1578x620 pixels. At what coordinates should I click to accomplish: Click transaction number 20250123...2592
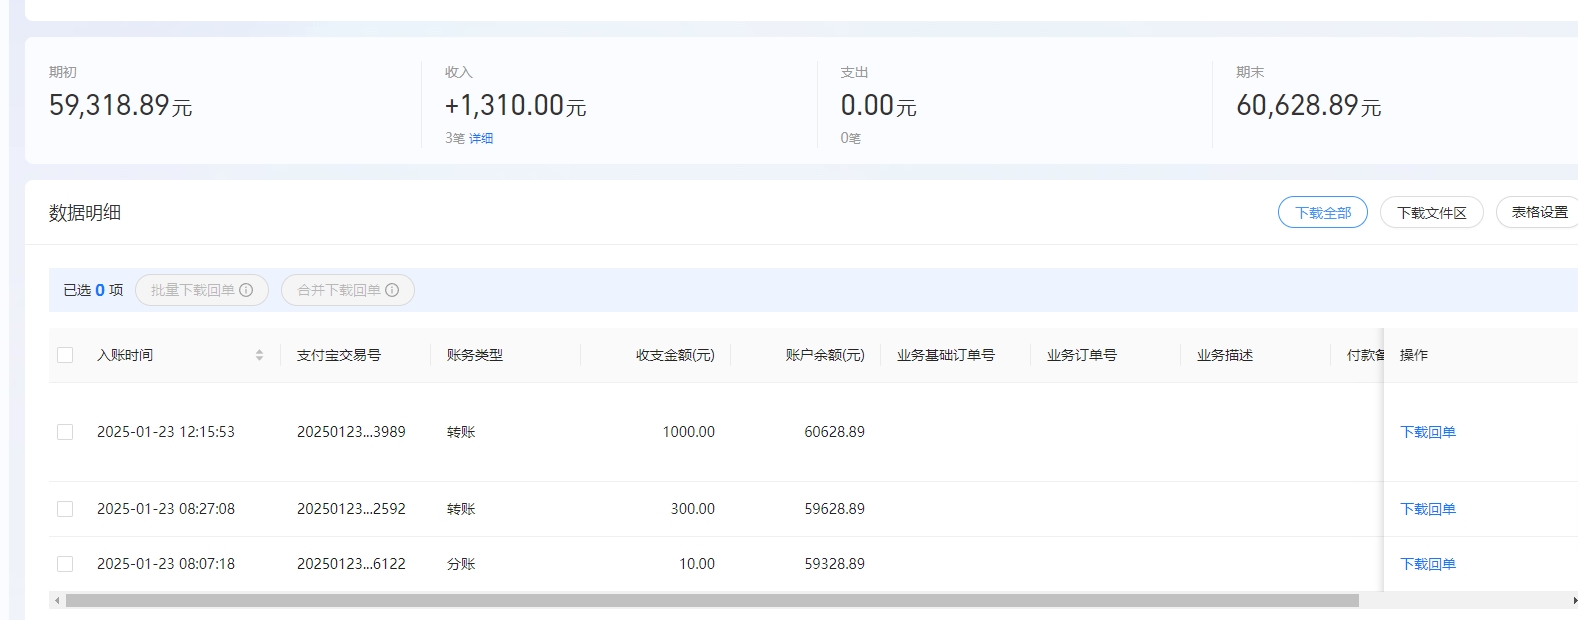click(351, 509)
